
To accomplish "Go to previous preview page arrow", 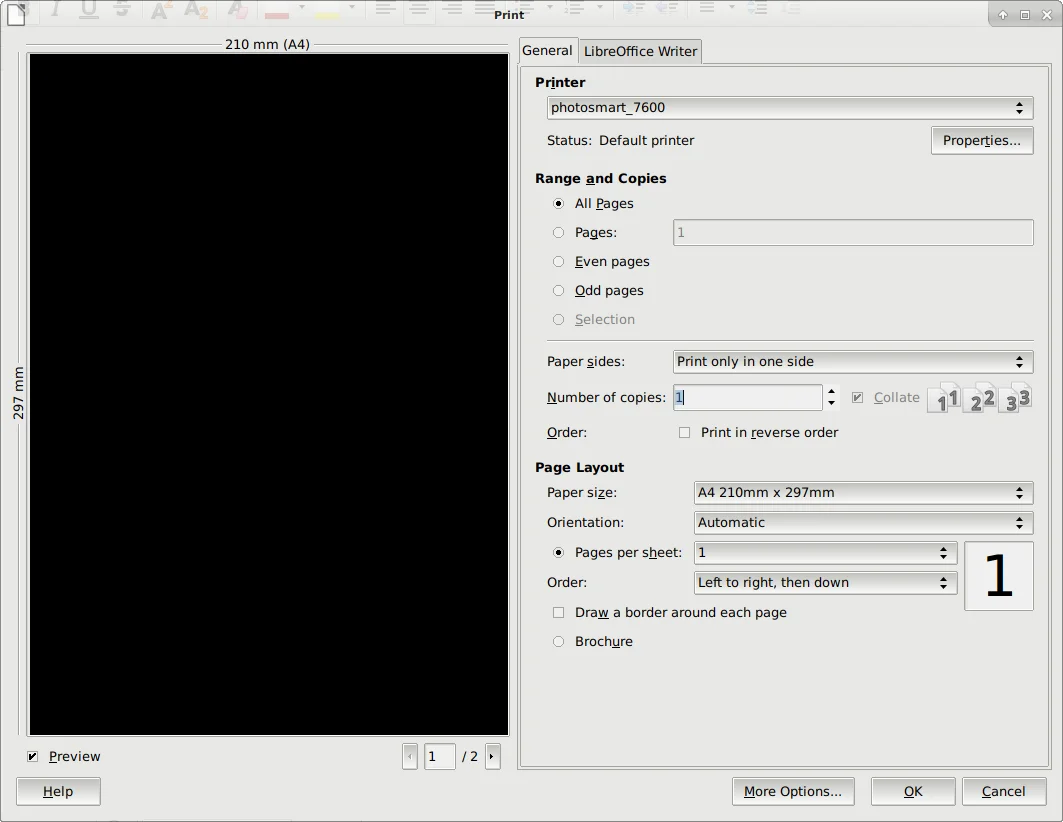I will [x=409, y=756].
